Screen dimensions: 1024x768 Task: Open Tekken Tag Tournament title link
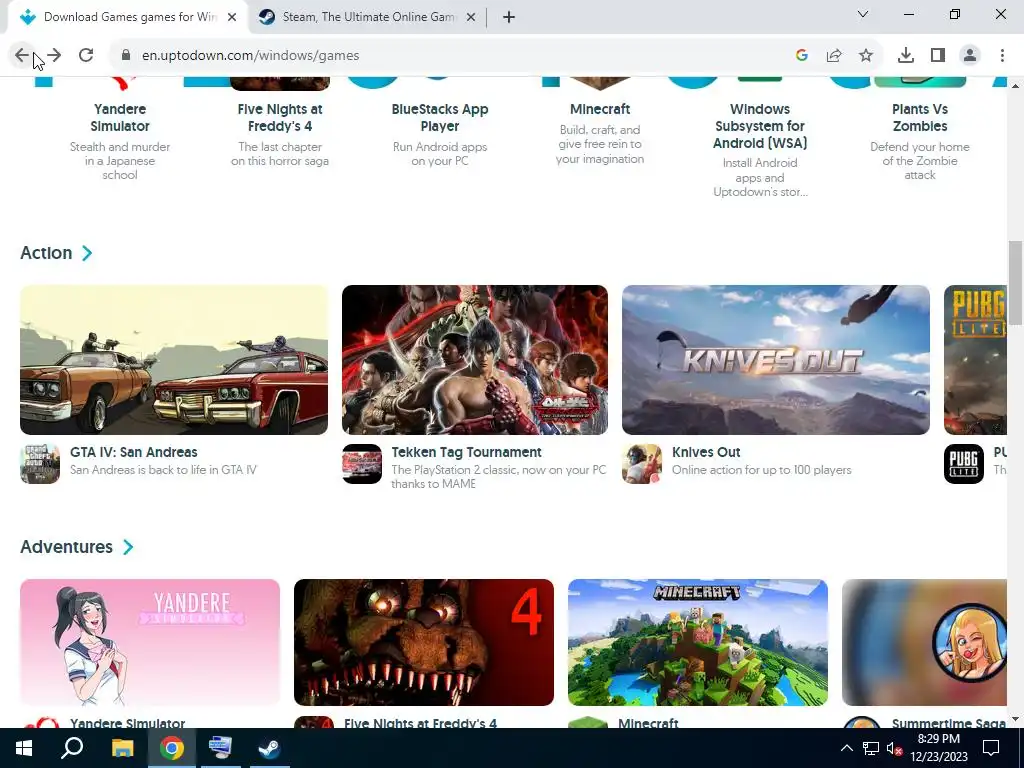click(466, 452)
